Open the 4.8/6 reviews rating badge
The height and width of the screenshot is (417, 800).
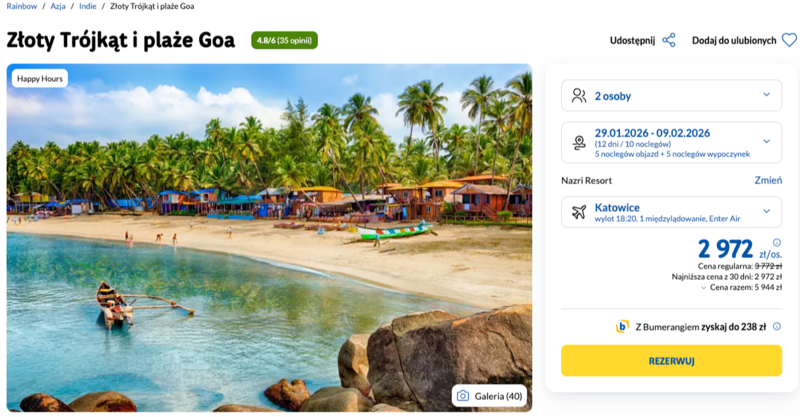[284, 41]
